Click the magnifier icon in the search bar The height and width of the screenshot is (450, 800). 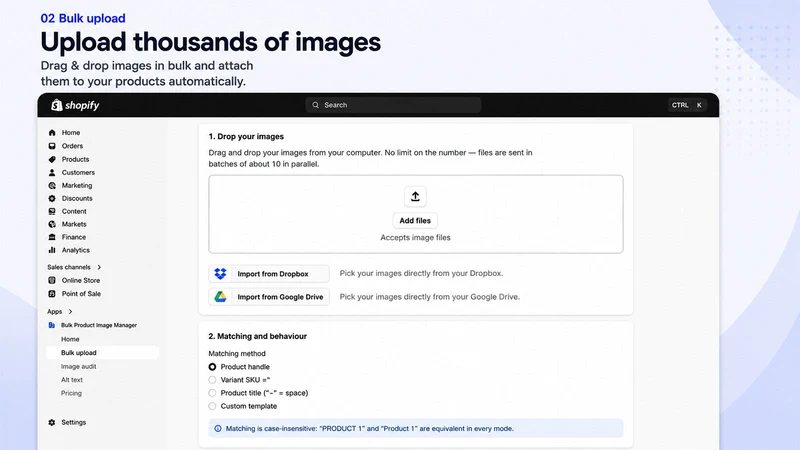point(316,105)
